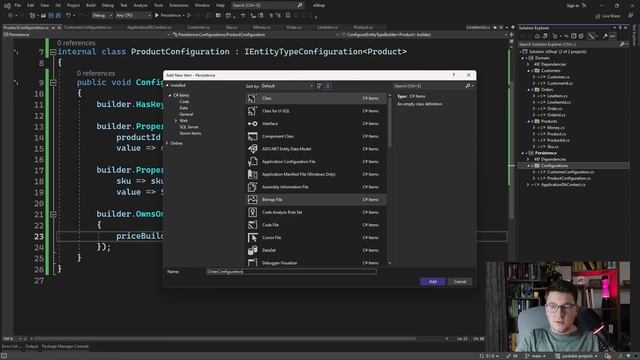640x360 pixels.
Task: Collapse the Domain project in Solution Explorer
Action: (x=522, y=58)
